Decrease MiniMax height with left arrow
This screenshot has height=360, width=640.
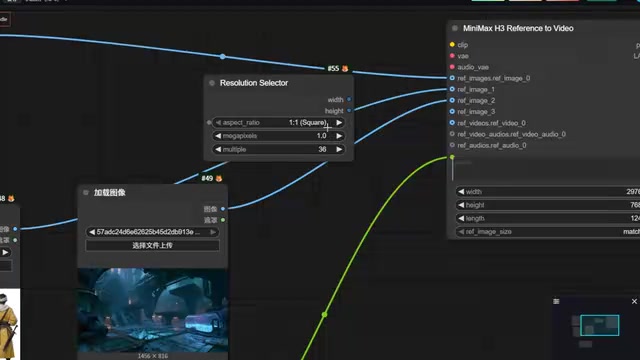(461, 205)
